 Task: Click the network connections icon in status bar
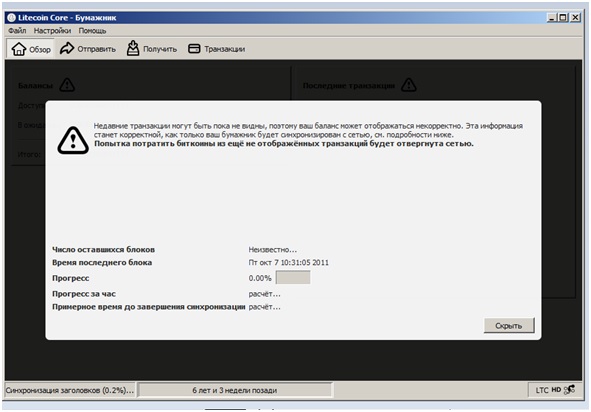(x=570, y=390)
